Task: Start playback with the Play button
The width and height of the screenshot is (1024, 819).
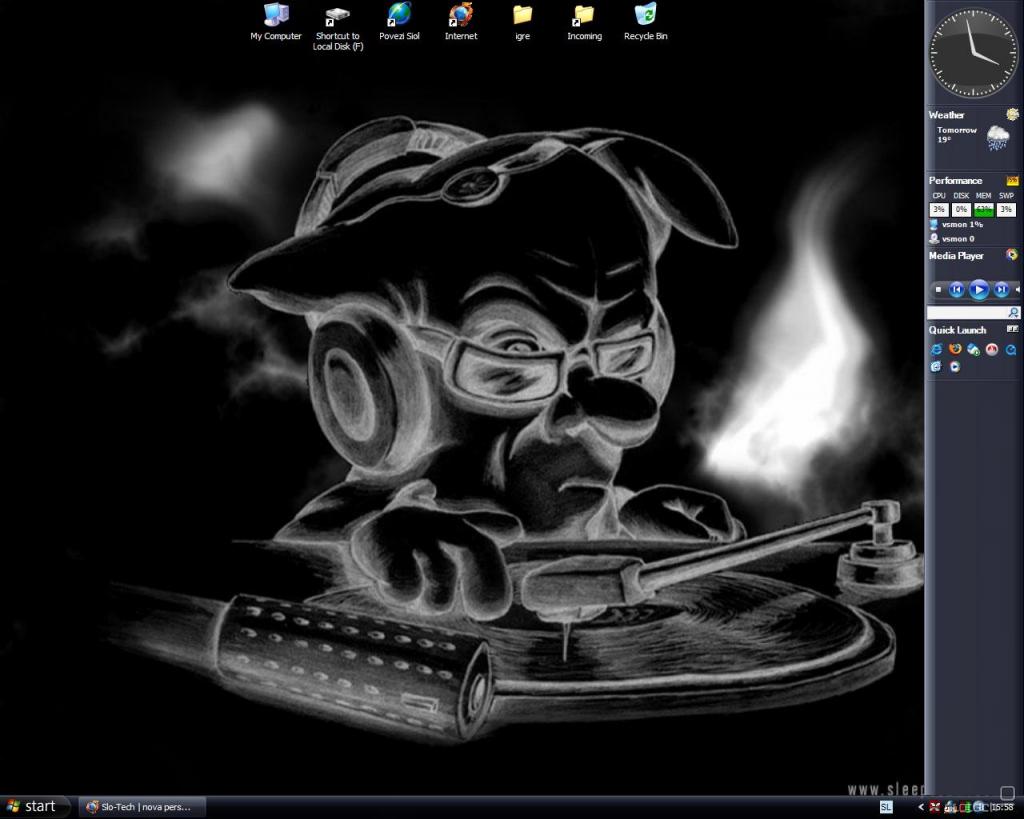Action: coord(978,289)
